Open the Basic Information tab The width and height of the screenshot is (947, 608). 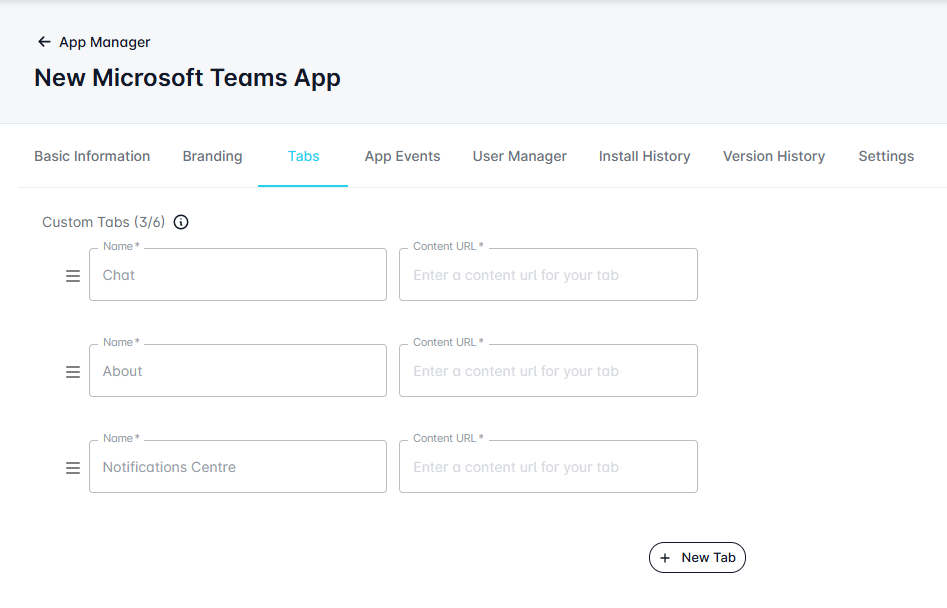click(92, 156)
